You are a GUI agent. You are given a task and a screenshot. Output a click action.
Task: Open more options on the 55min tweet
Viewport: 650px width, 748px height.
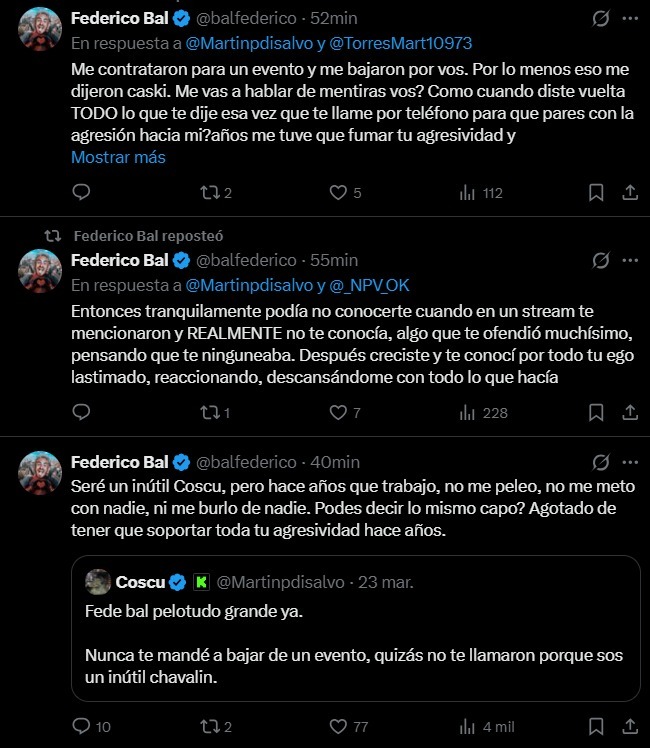pyautogui.click(x=628, y=260)
